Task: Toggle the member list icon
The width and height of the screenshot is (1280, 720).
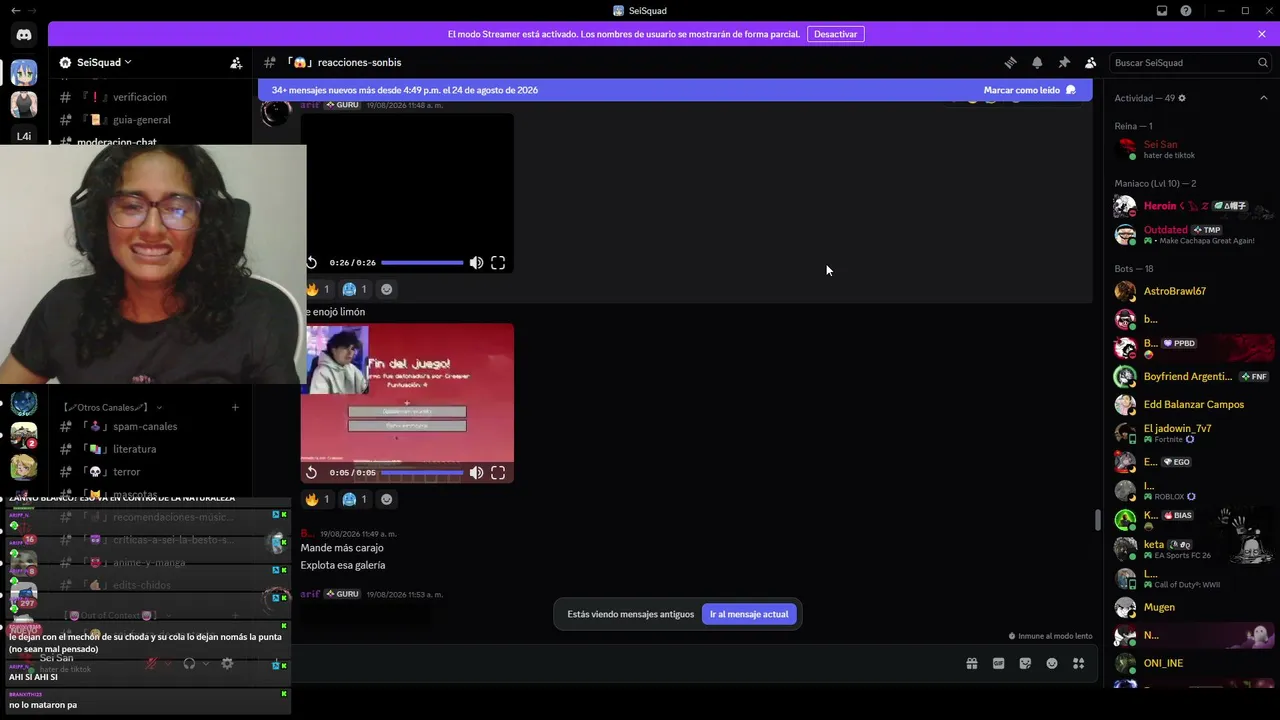Action: tap(1091, 62)
